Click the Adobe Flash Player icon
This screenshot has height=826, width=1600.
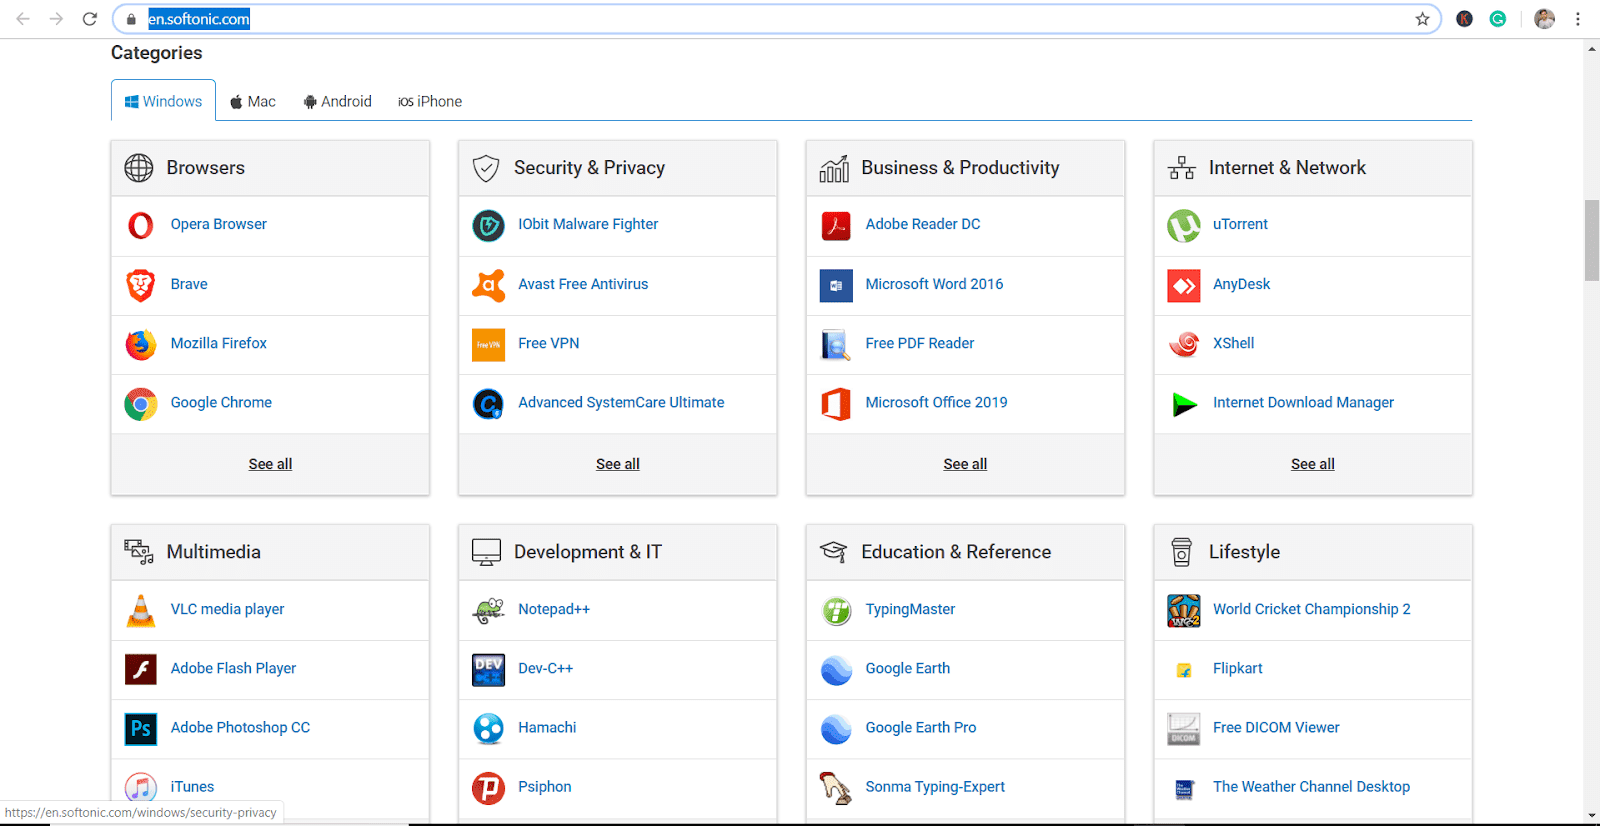tap(141, 669)
